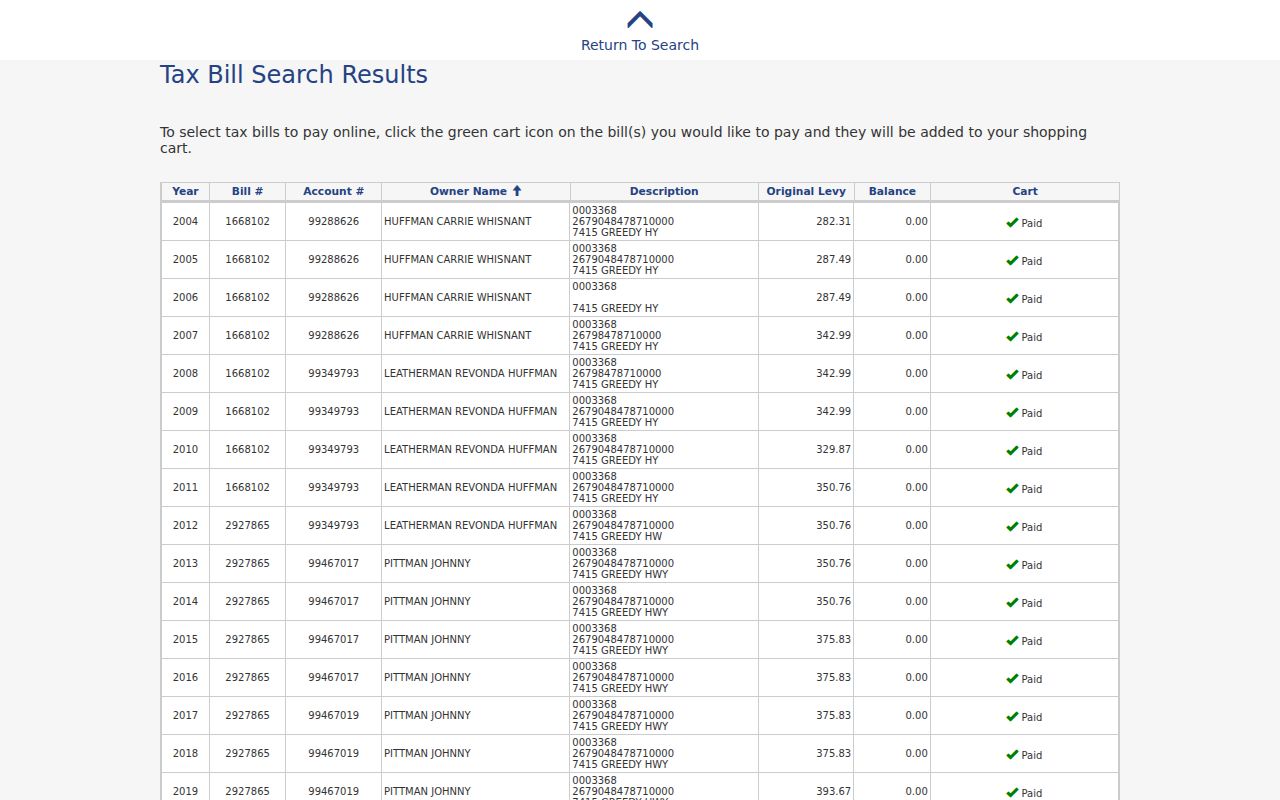Click account number 99467019 in the 2017 row
Screen dimensions: 1280x800
click(333, 715)
